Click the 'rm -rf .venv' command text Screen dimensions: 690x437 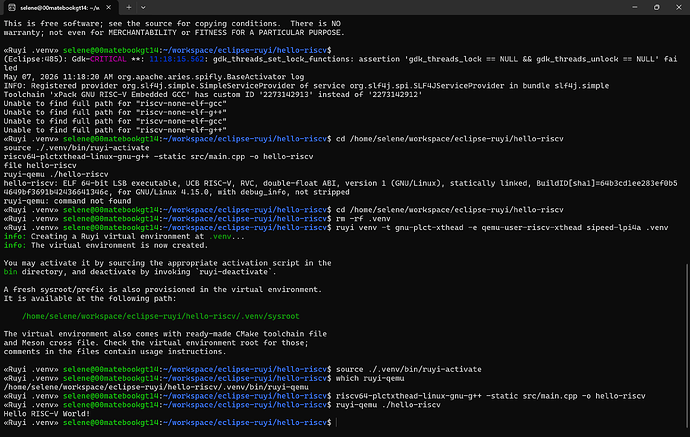pyautogui.click(x=363, y=219)
